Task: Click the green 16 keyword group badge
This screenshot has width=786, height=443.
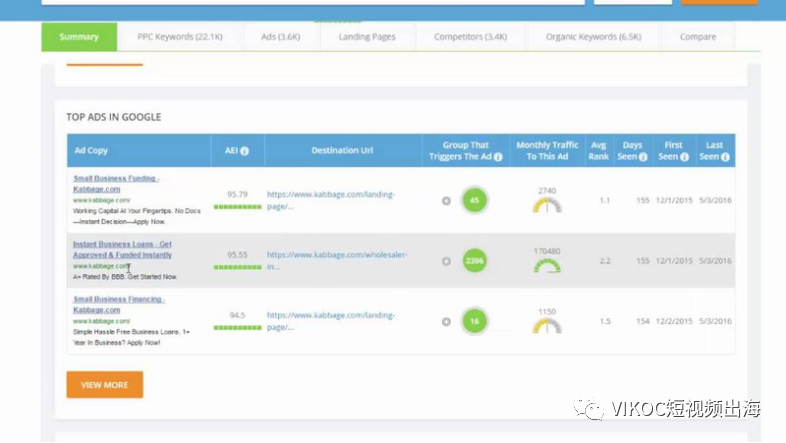Action: 474,321
